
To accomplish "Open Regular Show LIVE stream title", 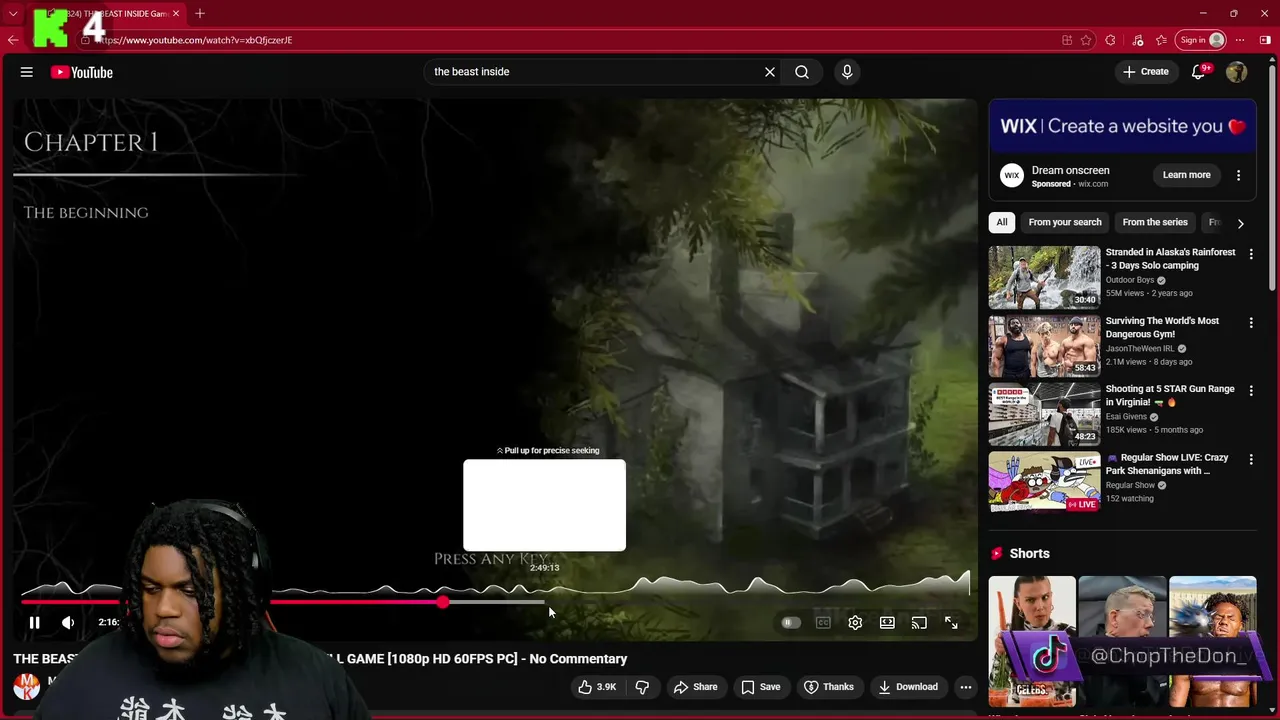I will point(1167,464).
